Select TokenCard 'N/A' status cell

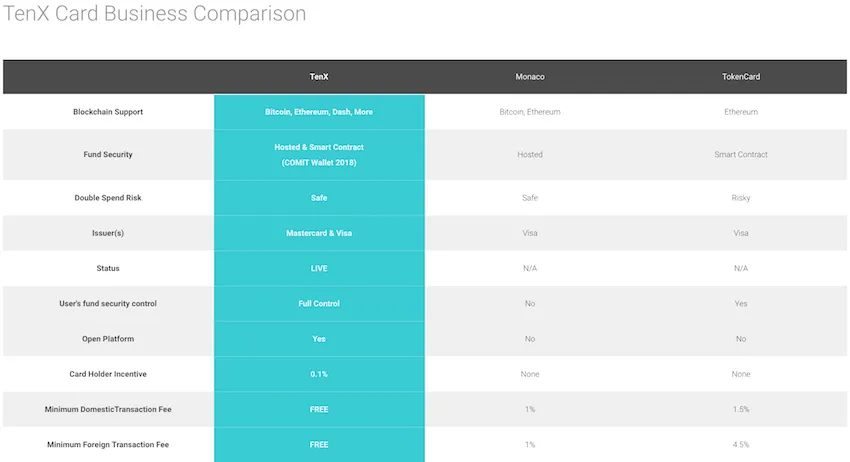(740, 268)
